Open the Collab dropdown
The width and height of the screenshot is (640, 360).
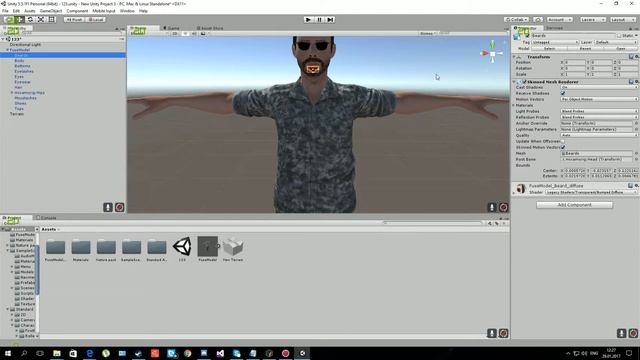516,20
